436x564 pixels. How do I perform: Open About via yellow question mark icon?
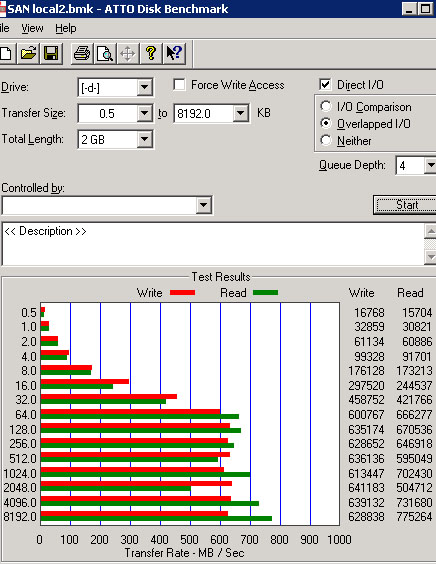click(151, 54)
